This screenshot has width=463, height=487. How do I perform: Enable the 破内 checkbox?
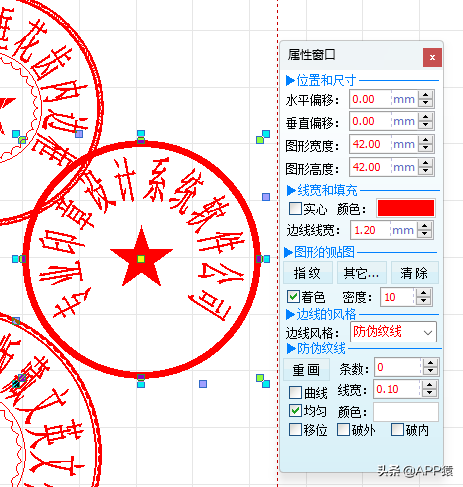397,430
